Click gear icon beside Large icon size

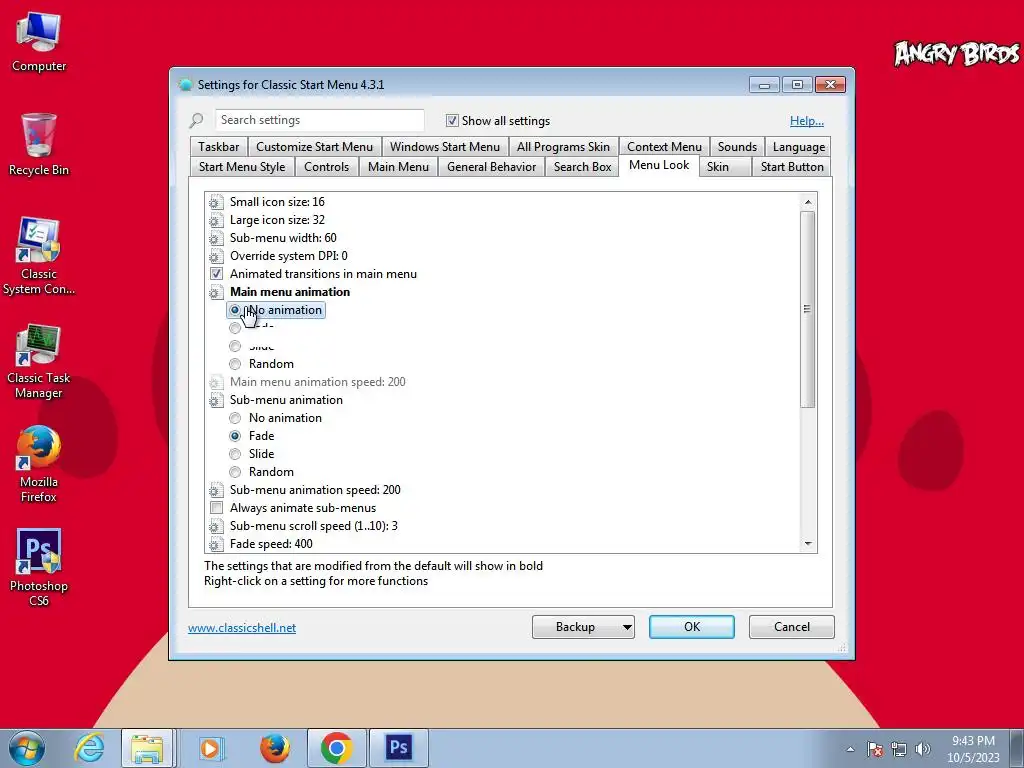(216, 221)
